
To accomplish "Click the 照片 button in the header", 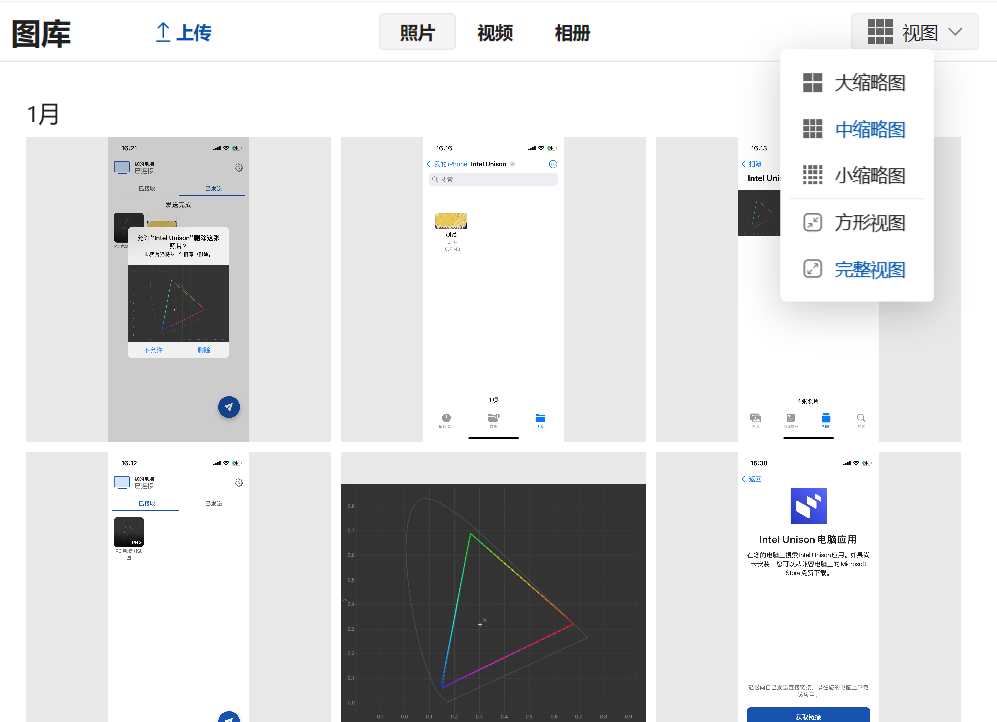I will (x=417, y=31).
